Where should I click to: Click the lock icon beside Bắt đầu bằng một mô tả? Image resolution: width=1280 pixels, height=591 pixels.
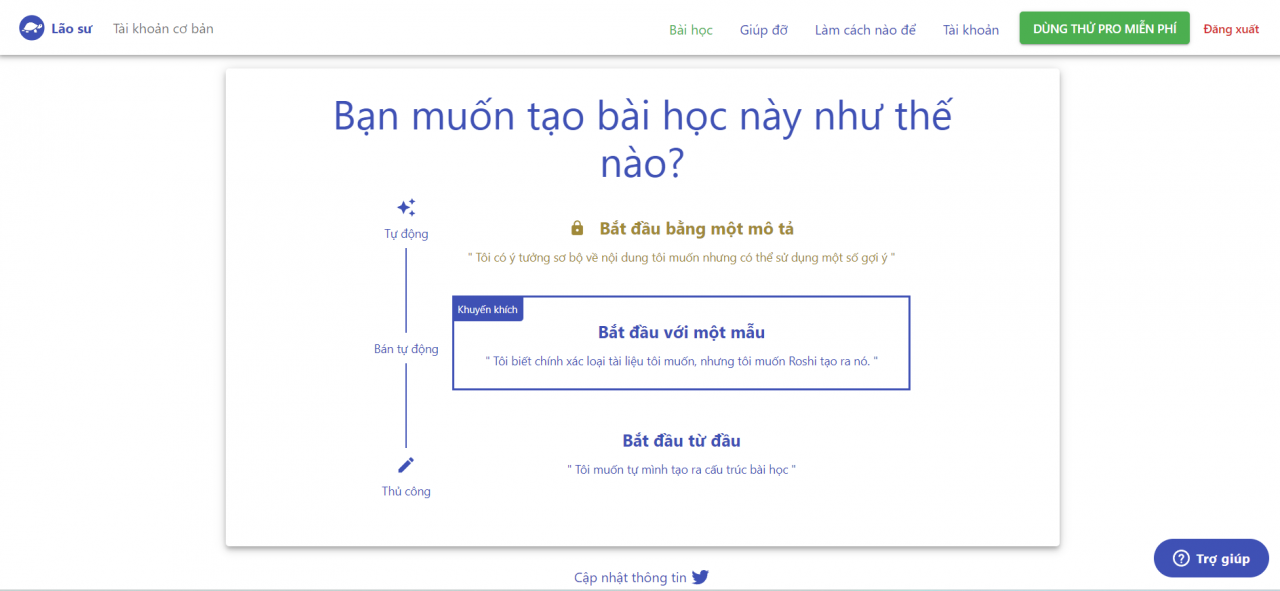click(578, 228)
